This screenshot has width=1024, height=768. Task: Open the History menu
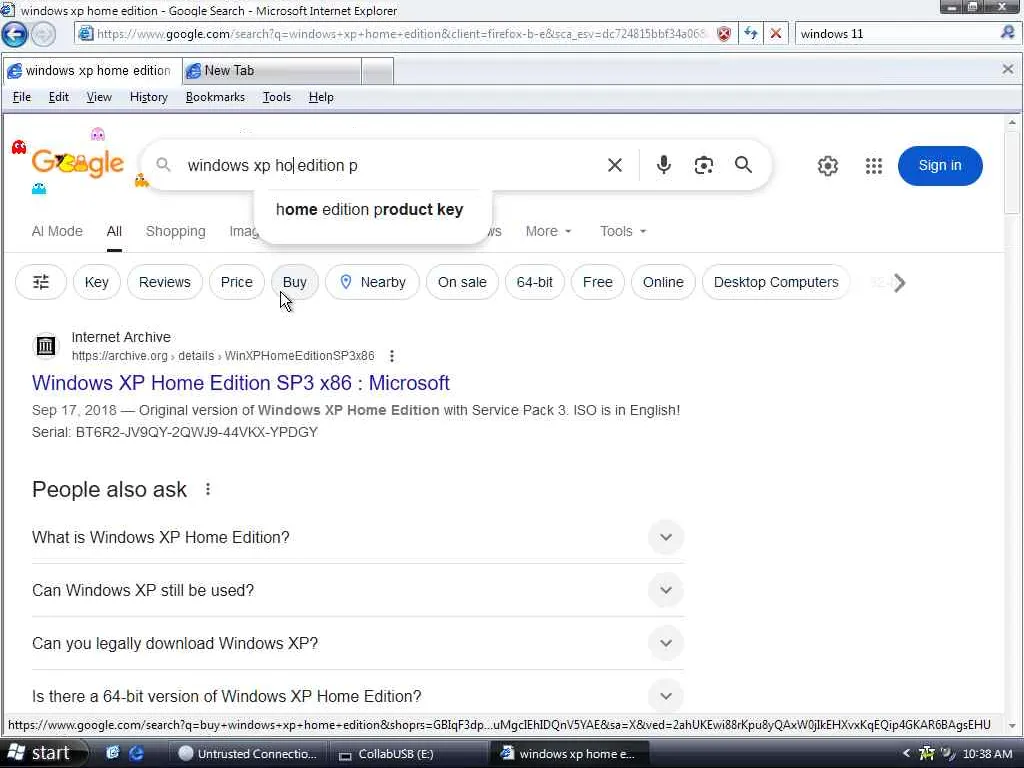(148, 97)
